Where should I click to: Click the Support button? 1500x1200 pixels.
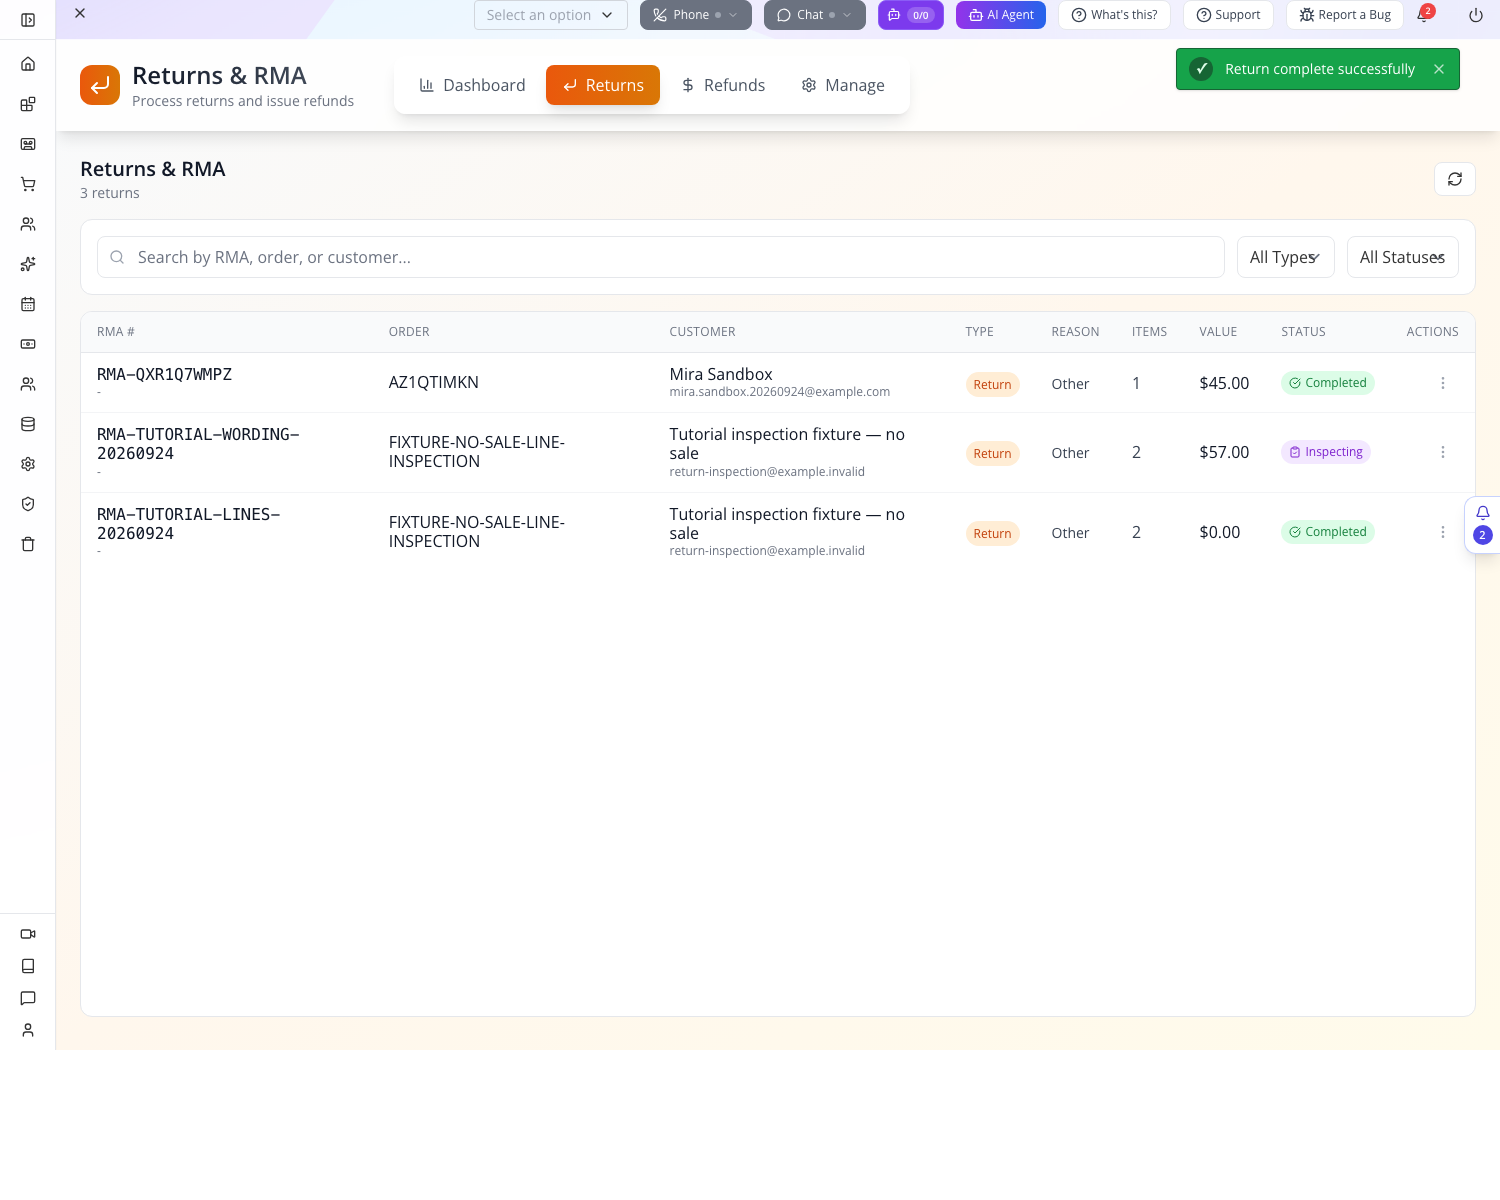(1228, 15)
